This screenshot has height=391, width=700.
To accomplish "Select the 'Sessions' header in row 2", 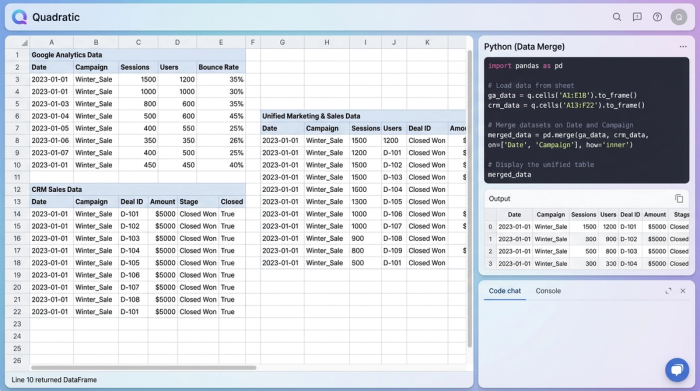I will (x=138, y=67).
